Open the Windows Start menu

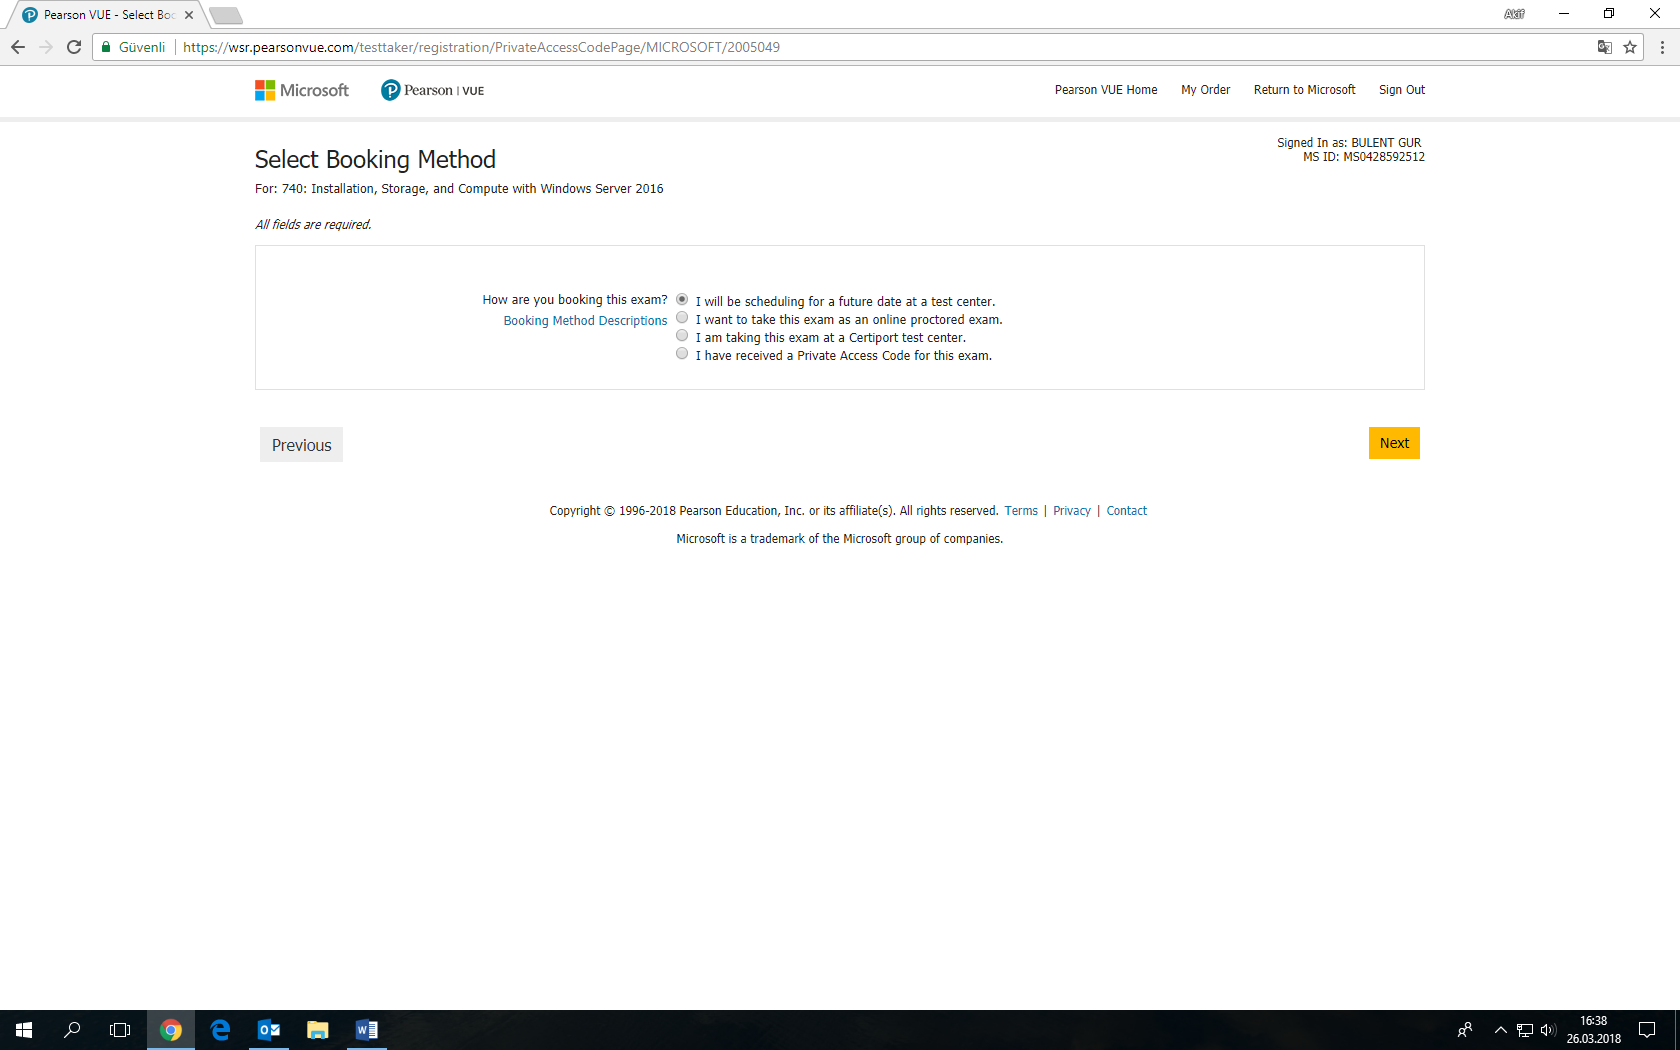point(24,1030)
